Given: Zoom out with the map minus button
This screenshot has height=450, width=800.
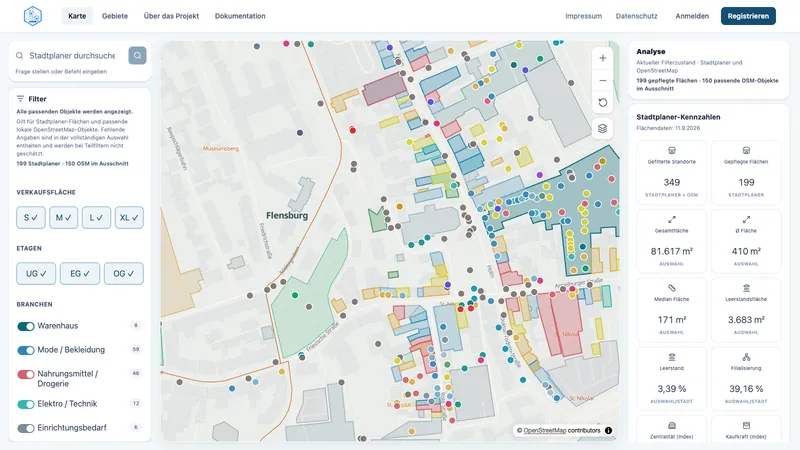Looking at the screenshot, I should point(603,81).
